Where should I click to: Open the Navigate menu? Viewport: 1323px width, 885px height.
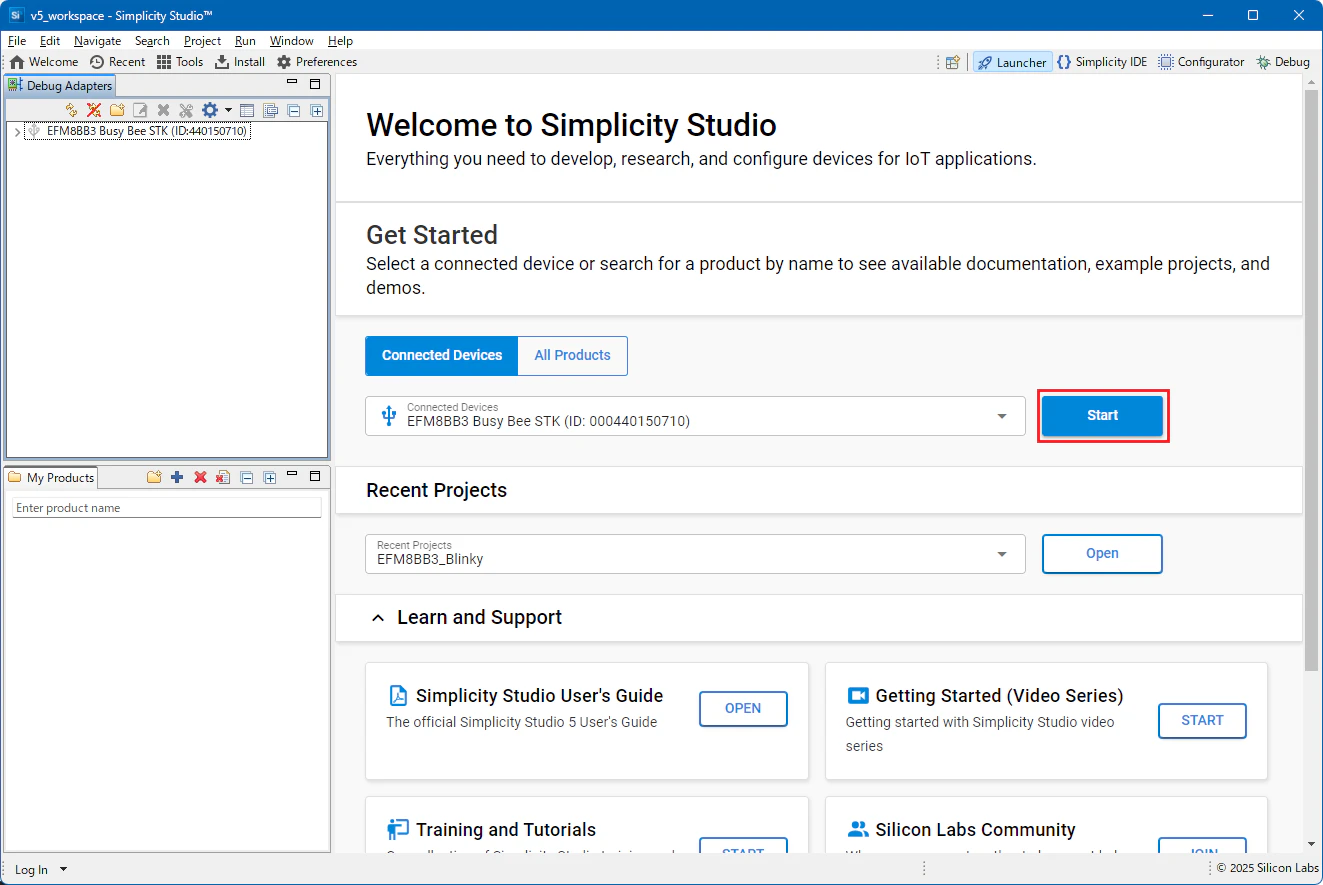click(97, 41)
